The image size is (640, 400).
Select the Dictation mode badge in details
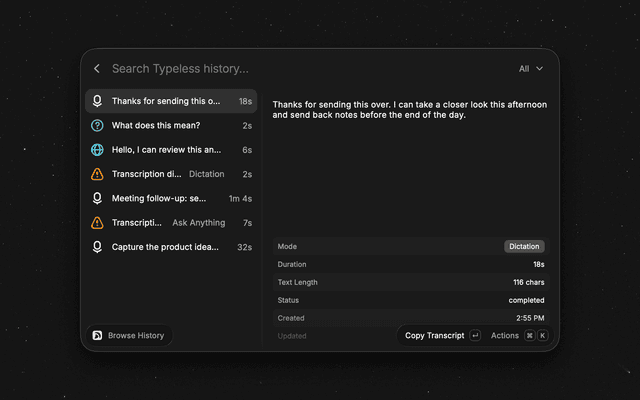pyautogui.click(x=524, y=247)
